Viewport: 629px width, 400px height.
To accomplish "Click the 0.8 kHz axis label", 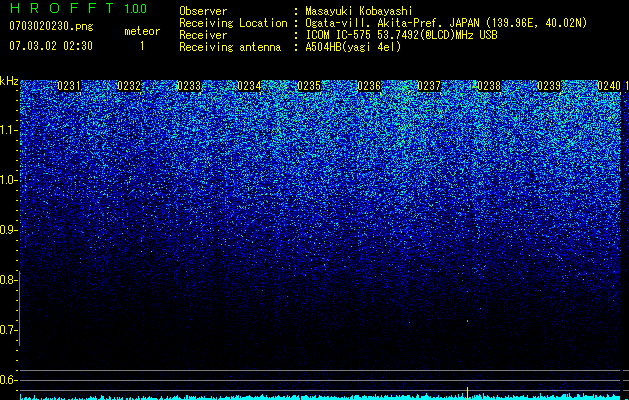I will [x=8, y=280].
